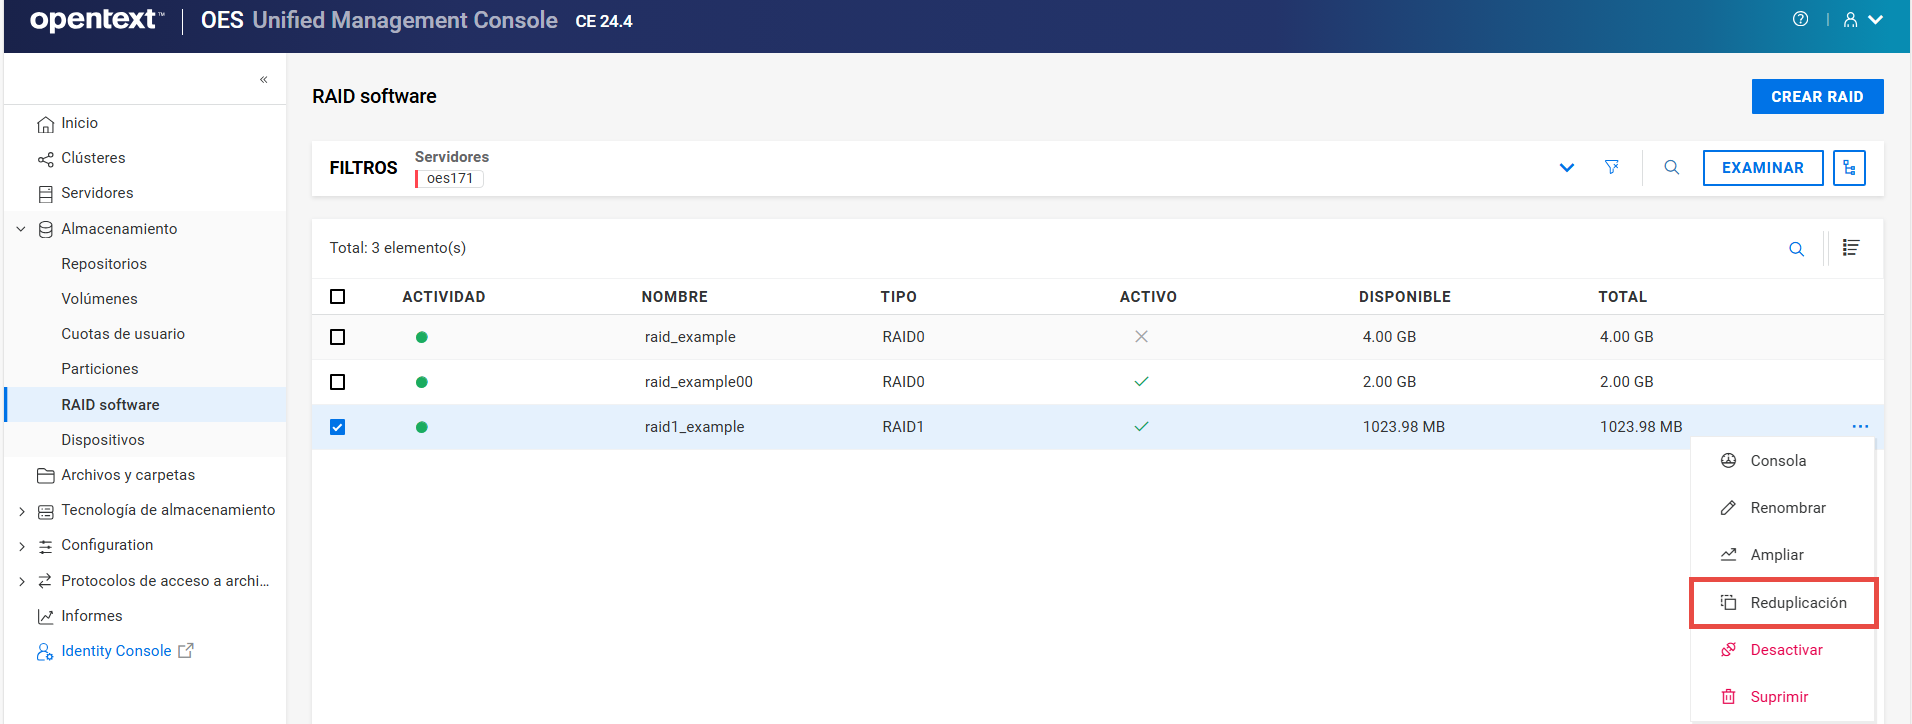The width and height of the screenshot is (1912, 724).
Task: Check the raid_example row checkbox
Action: pyautogui.click(x=338, y=337)
